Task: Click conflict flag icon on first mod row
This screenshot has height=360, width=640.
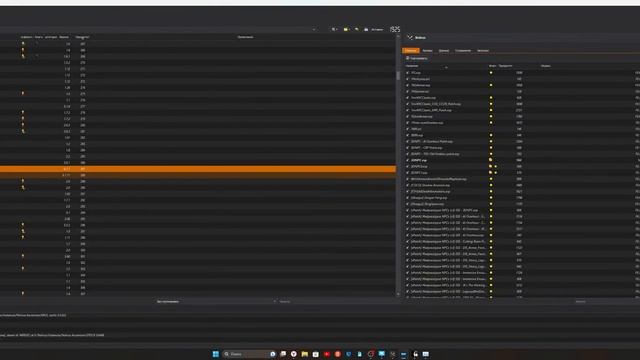Action: pos(23,43)
